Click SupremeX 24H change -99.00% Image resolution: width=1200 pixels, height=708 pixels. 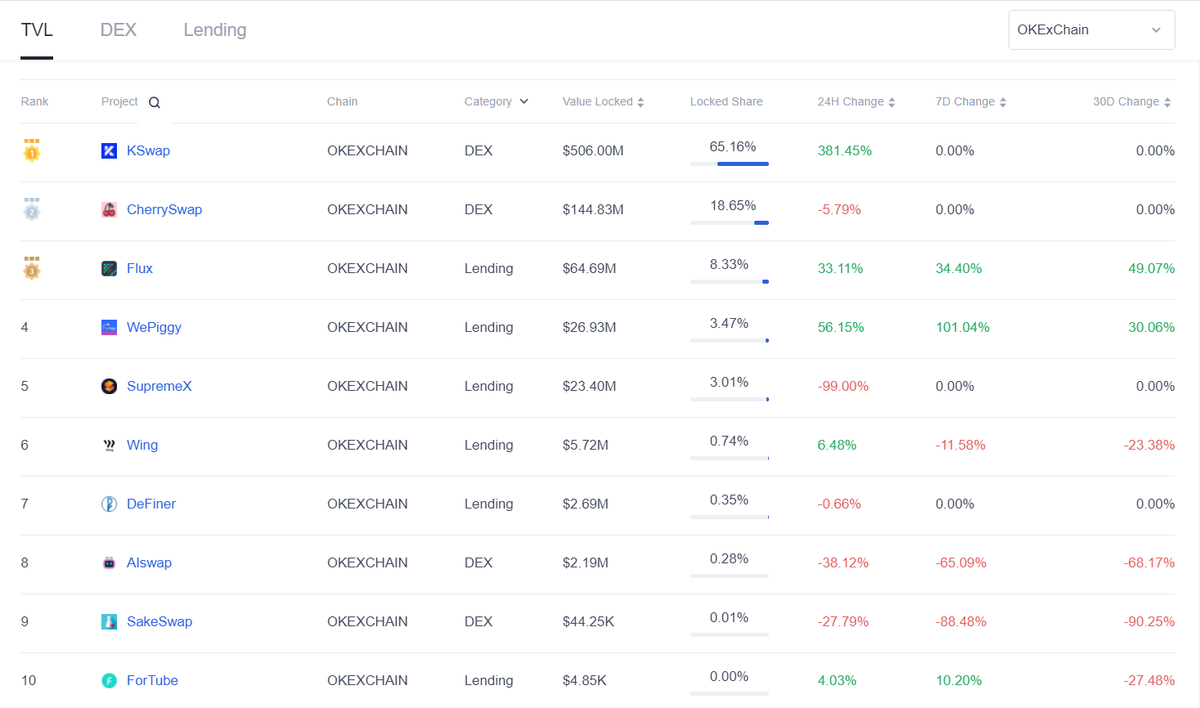[x=843, y=387]
